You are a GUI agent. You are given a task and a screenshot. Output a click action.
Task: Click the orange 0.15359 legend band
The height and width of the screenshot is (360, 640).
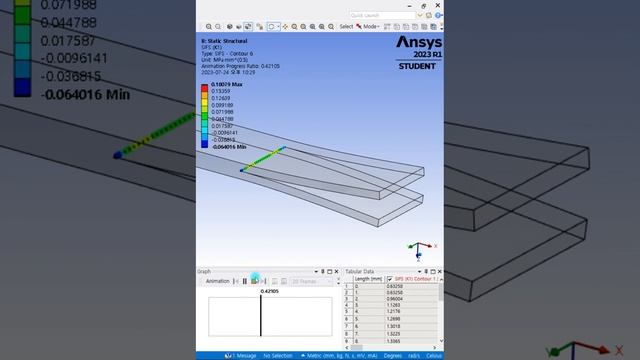(204, 94)
